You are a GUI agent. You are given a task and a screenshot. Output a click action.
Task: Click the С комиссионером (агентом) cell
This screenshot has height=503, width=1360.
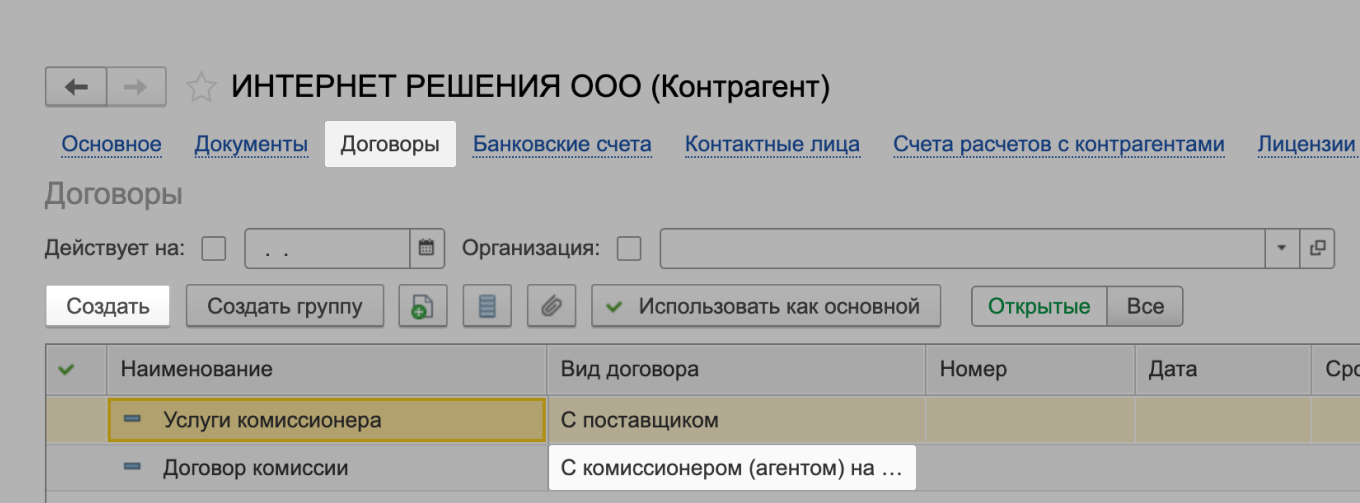pyautogui.click(x=732, y=467)
